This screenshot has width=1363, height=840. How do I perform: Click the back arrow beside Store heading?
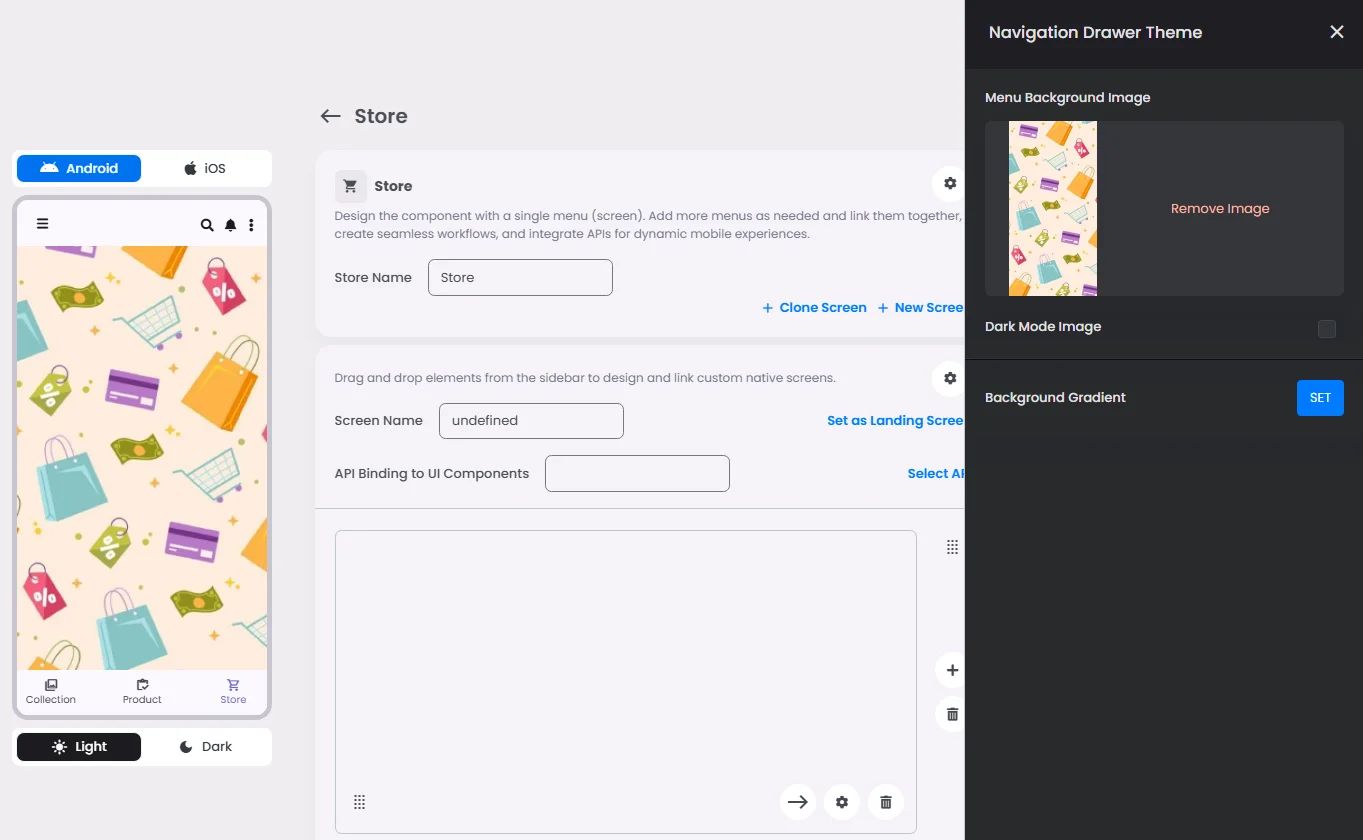(330, 116)
